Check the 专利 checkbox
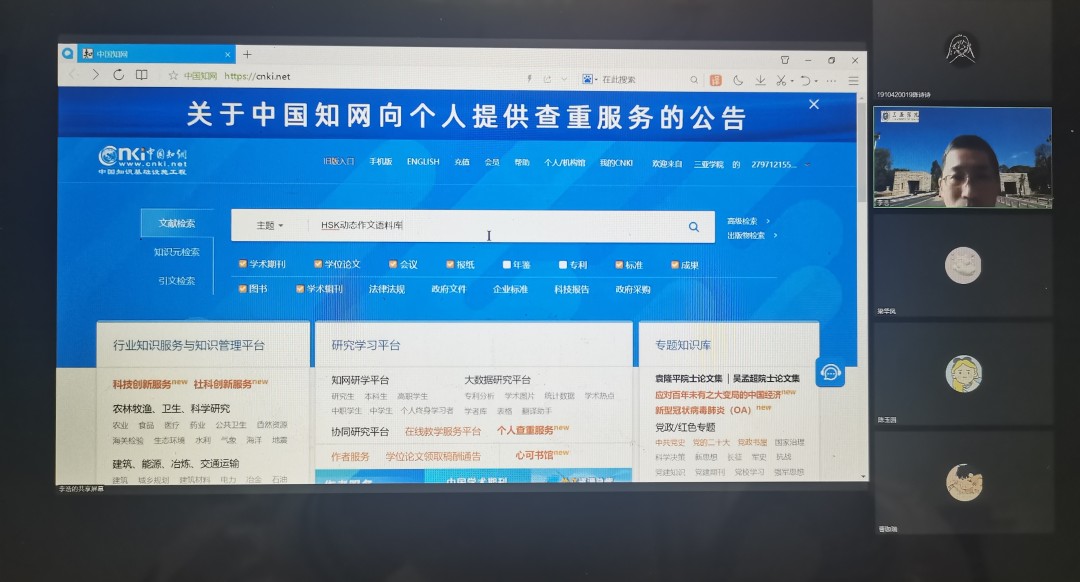This screenshot has width=1080, height=582. [x=563, y=265]
